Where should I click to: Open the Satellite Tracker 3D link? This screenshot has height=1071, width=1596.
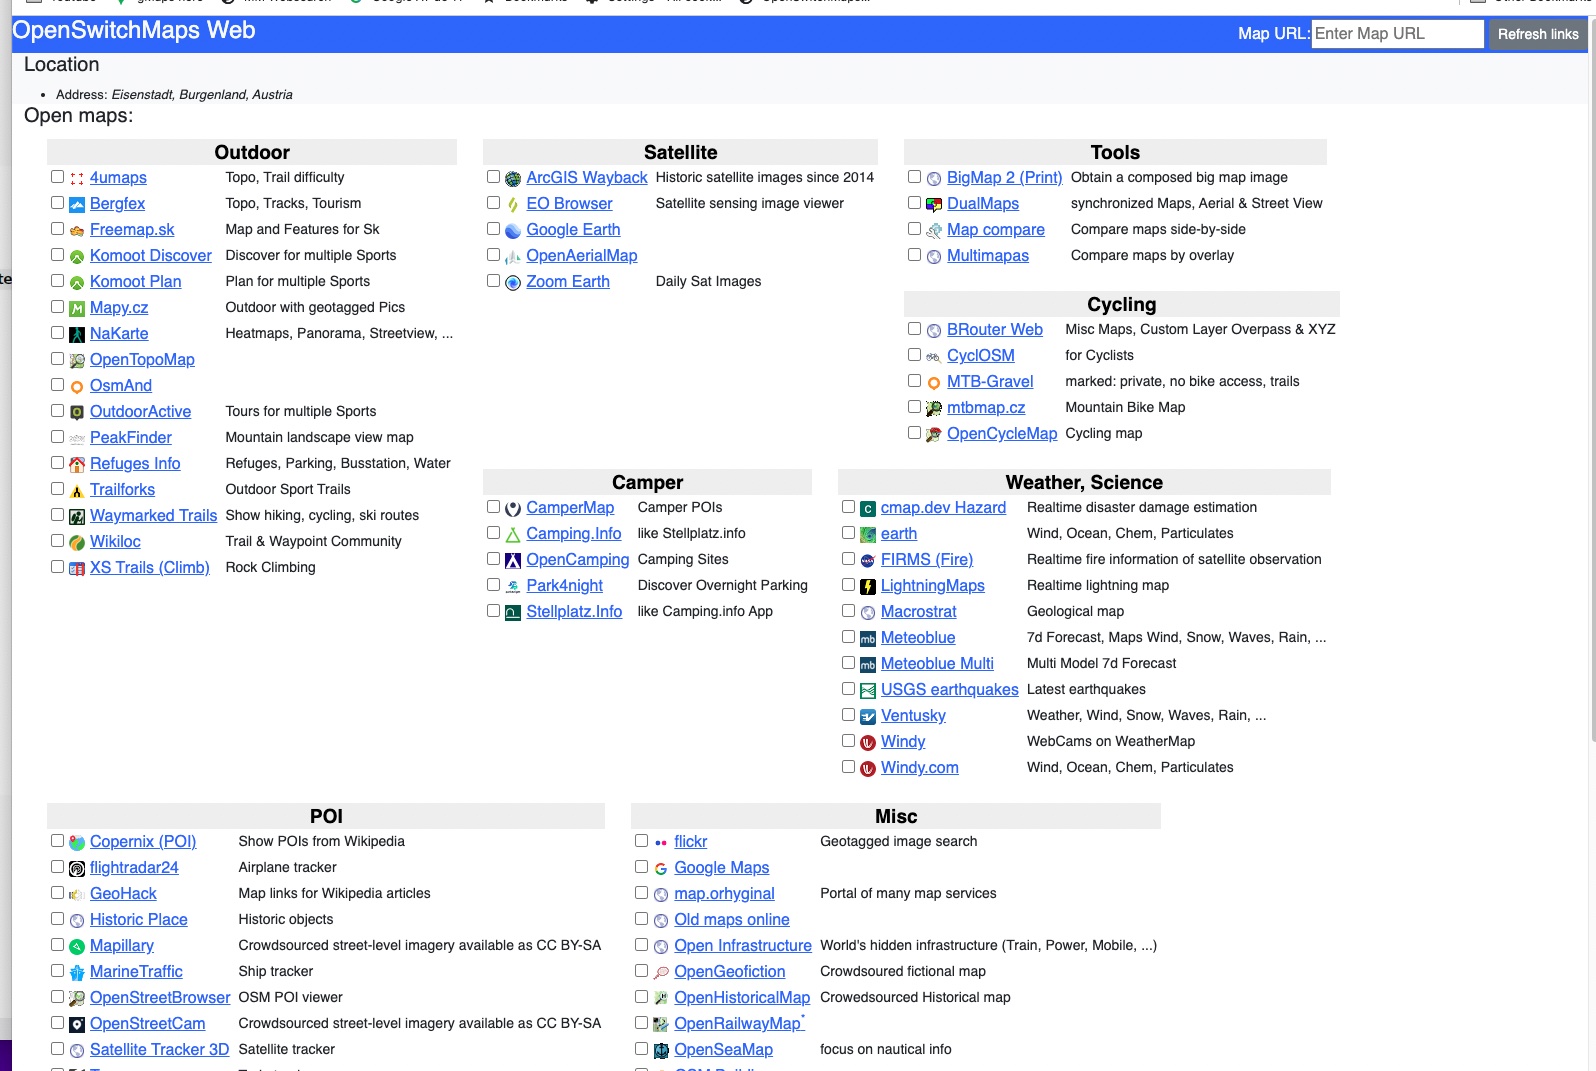(x=159, y=1049)
